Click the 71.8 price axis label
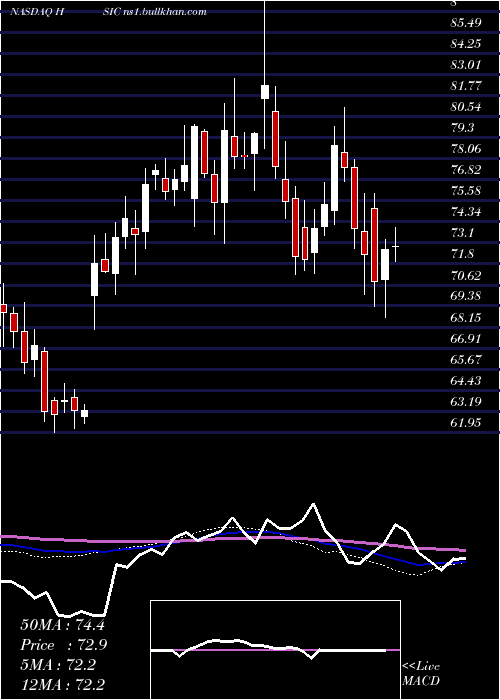 pyautogui.click(x=462, y=254)
